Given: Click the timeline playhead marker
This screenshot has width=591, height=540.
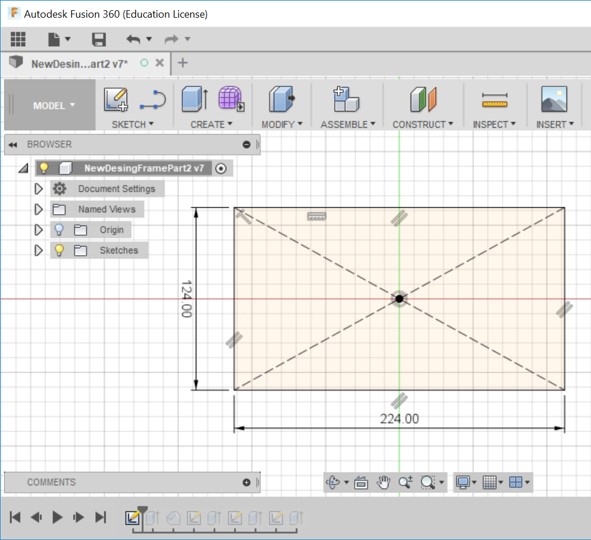Looking at the screenshot, I should click(142, 510).
